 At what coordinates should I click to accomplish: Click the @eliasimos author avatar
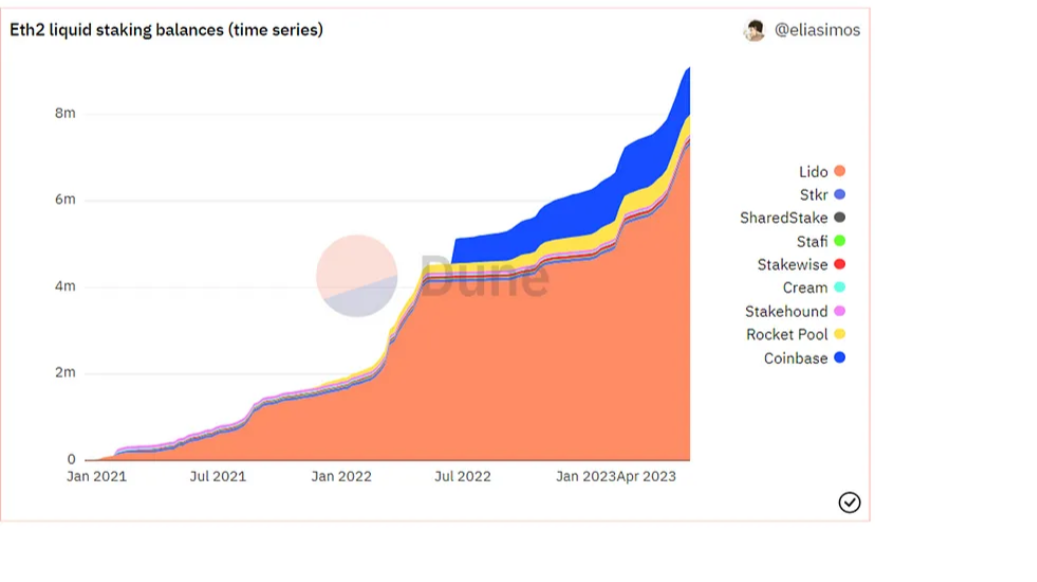754,30
